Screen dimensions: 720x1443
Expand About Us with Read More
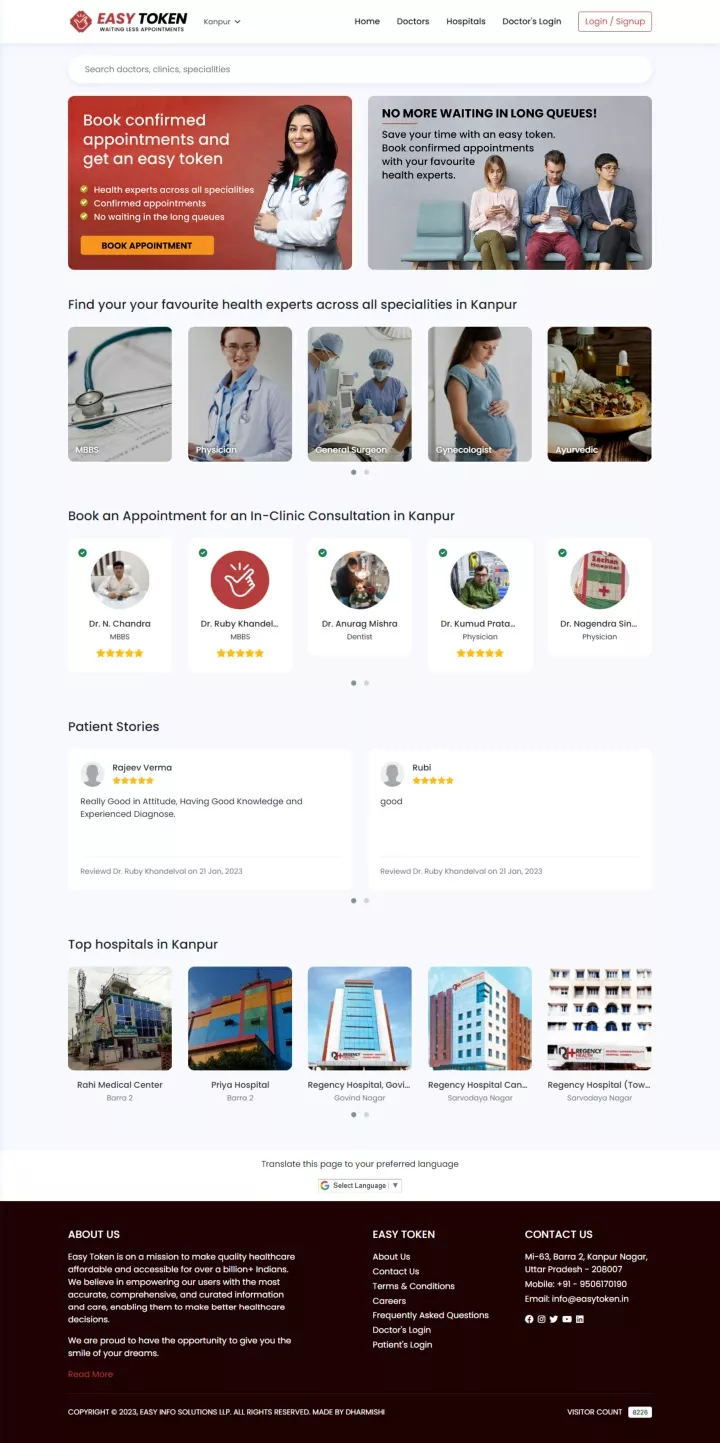90,1374
